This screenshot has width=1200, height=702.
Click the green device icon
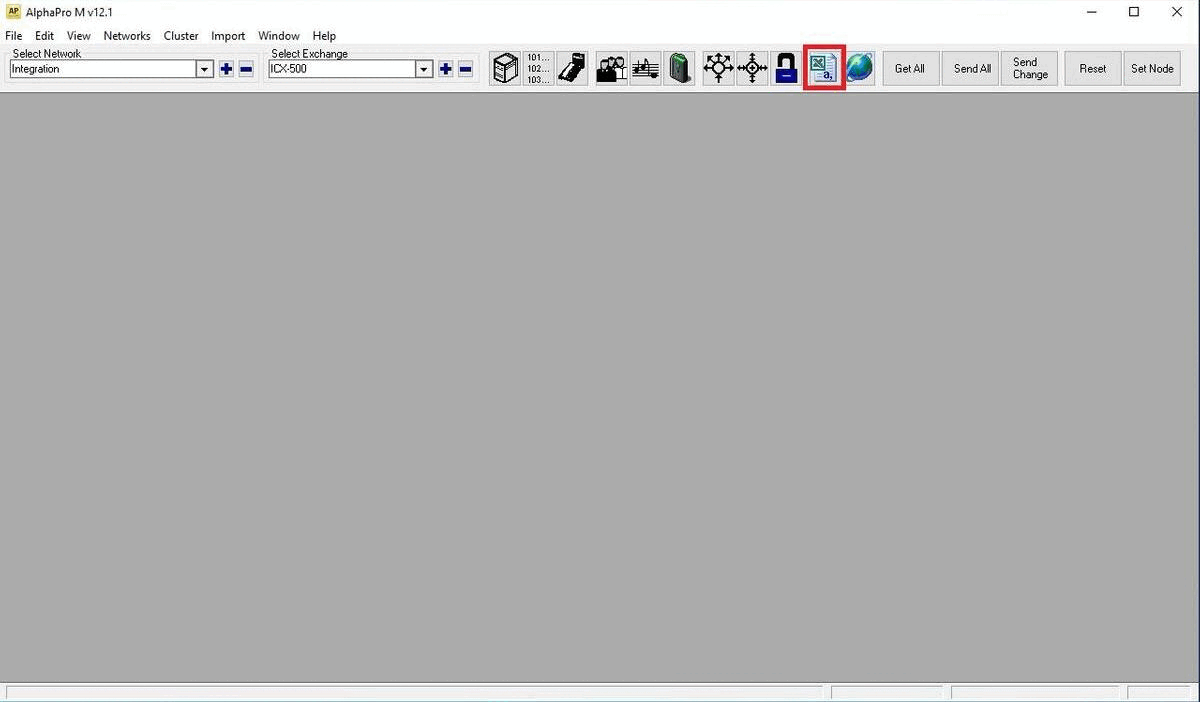coord(680,68)
